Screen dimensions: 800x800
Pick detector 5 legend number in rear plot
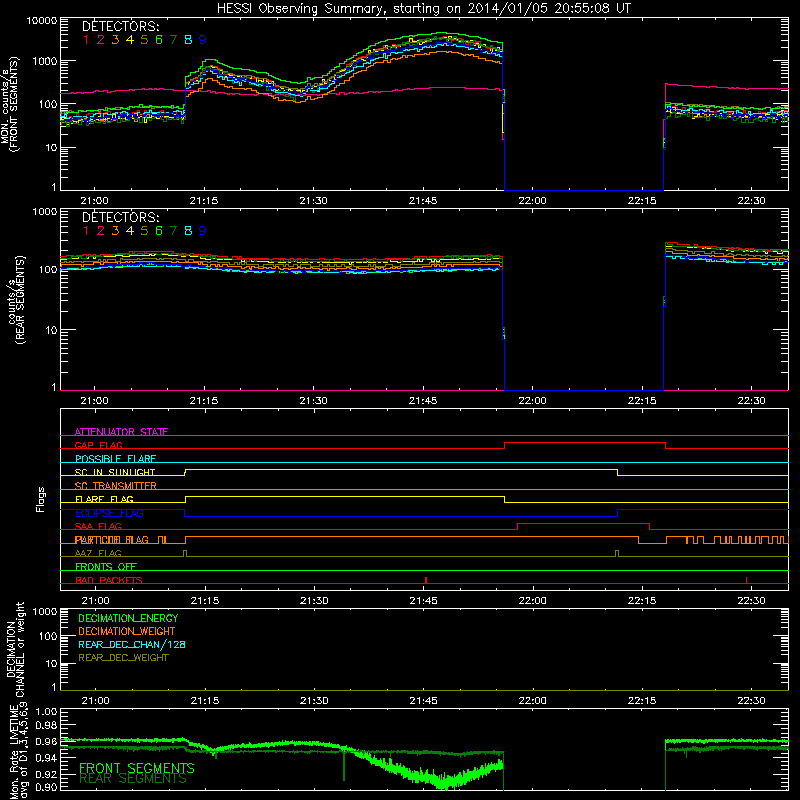point(144,231)
